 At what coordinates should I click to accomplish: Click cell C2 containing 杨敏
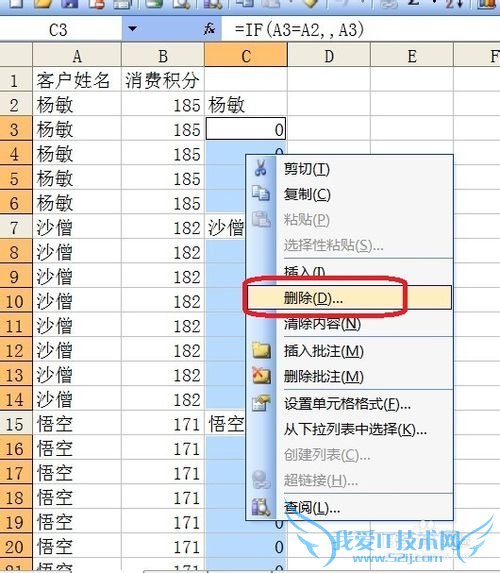pos(246,105)
